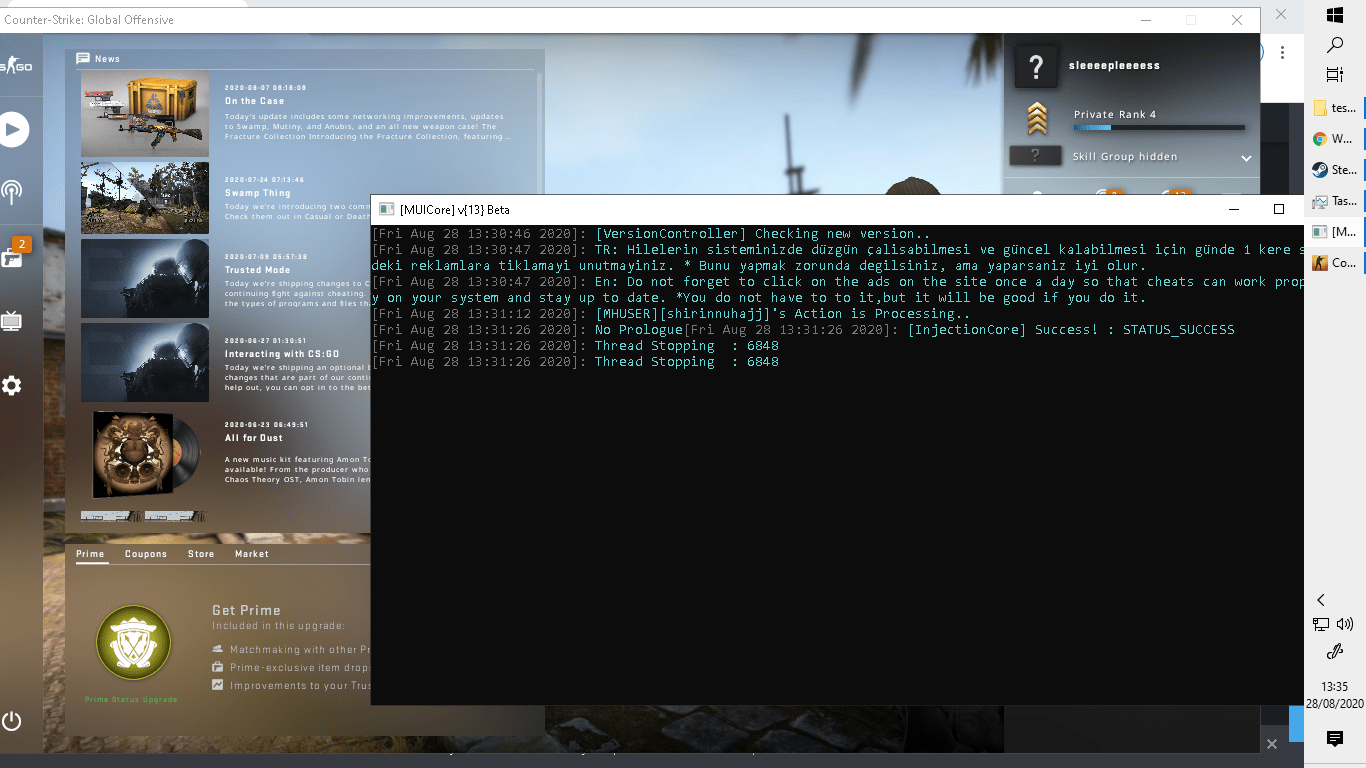This screenshot has height=768, width=1366.
Task: Open the 'Swamp Thing' news headline
Action: coord(257,193)
